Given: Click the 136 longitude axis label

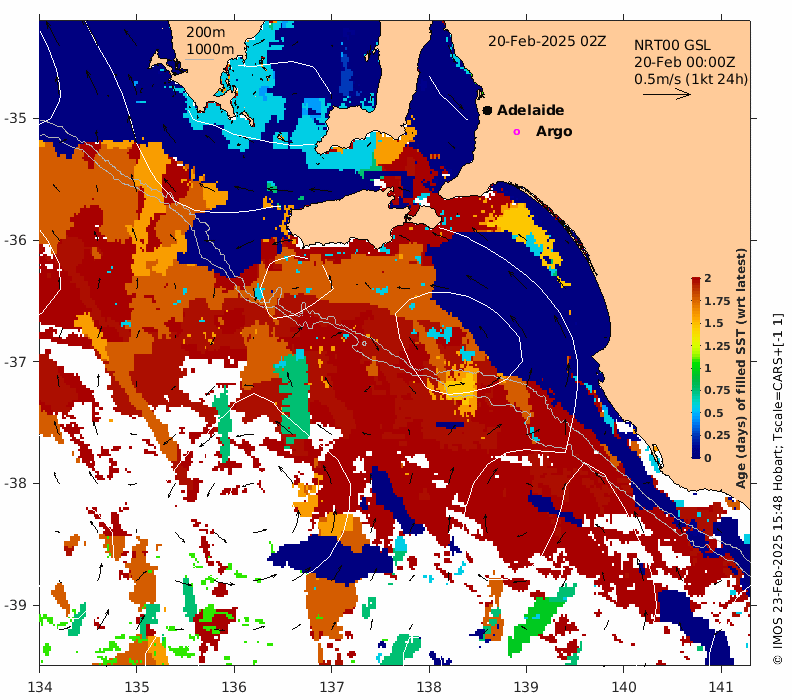Looking at the screenshot, I should [x=234, y=687].
